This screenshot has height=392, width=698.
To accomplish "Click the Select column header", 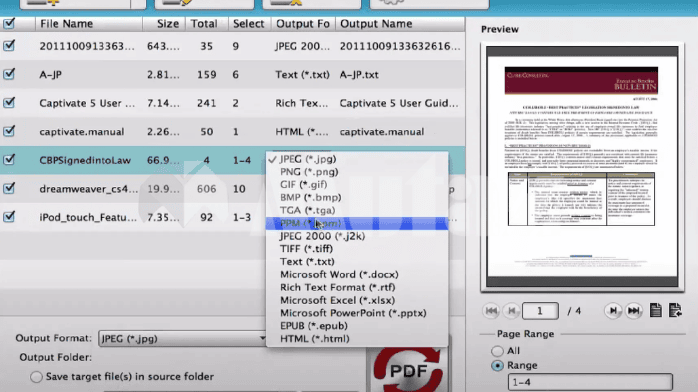I will pyautogui.click(x=249, y=24).
